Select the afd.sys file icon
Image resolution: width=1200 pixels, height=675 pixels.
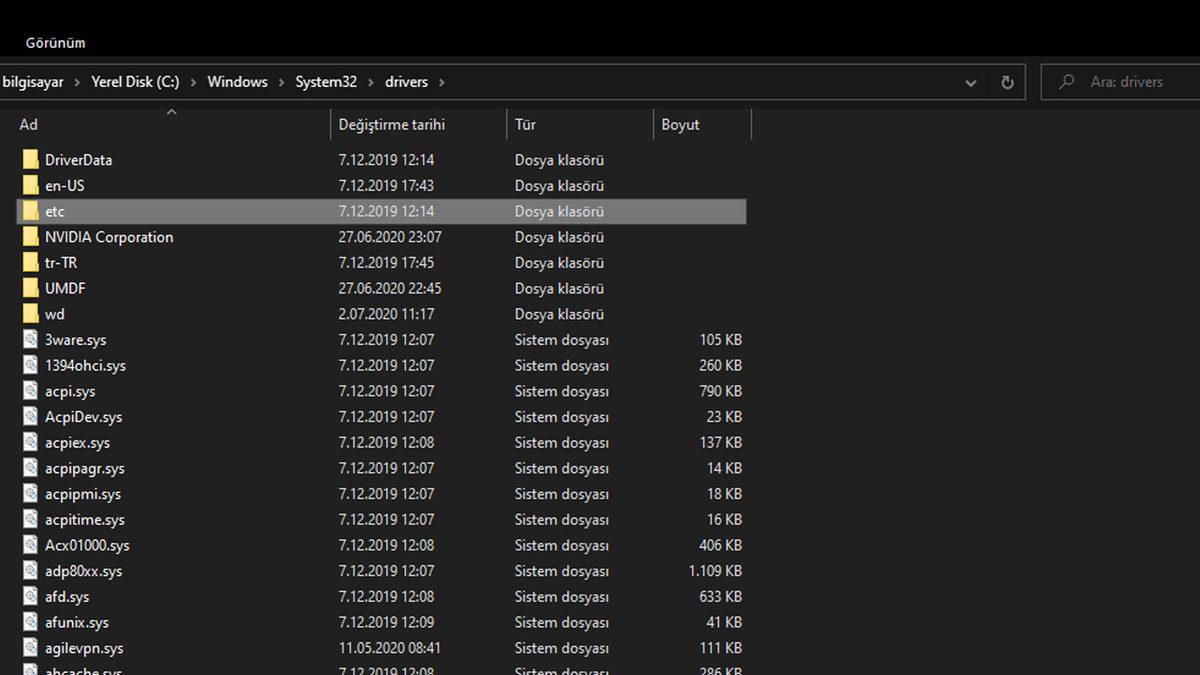coord(30,596)
